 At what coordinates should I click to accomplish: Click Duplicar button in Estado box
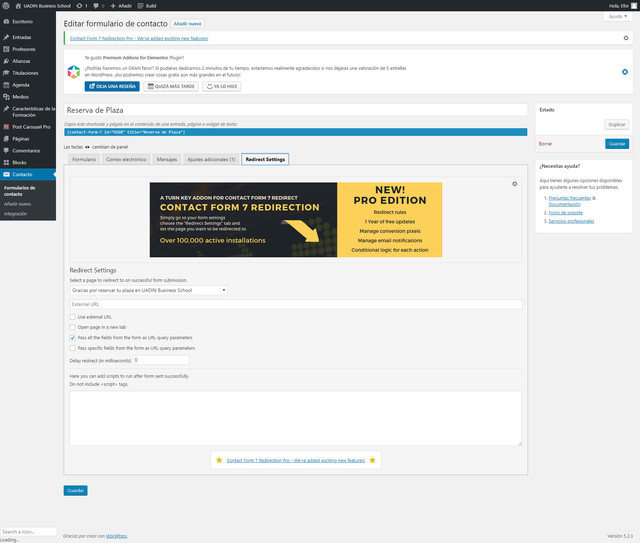click(617, 125)
